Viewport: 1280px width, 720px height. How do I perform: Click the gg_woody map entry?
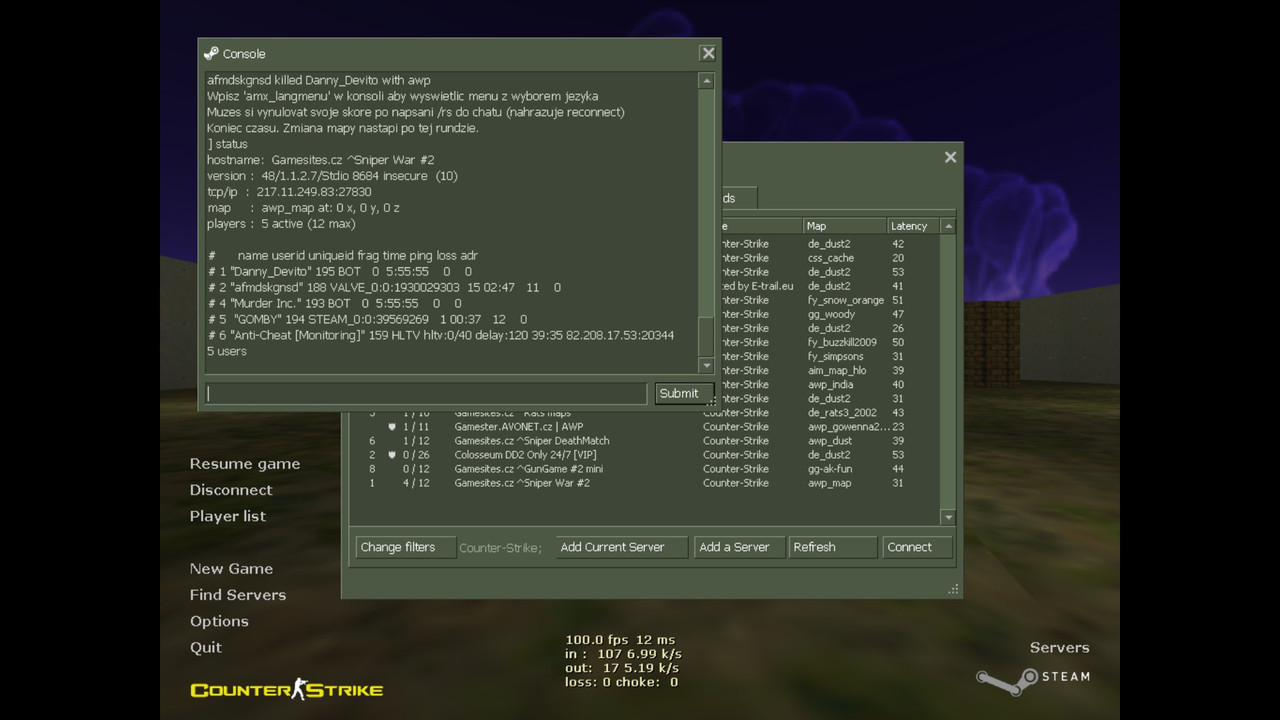[x=831, y=314]
